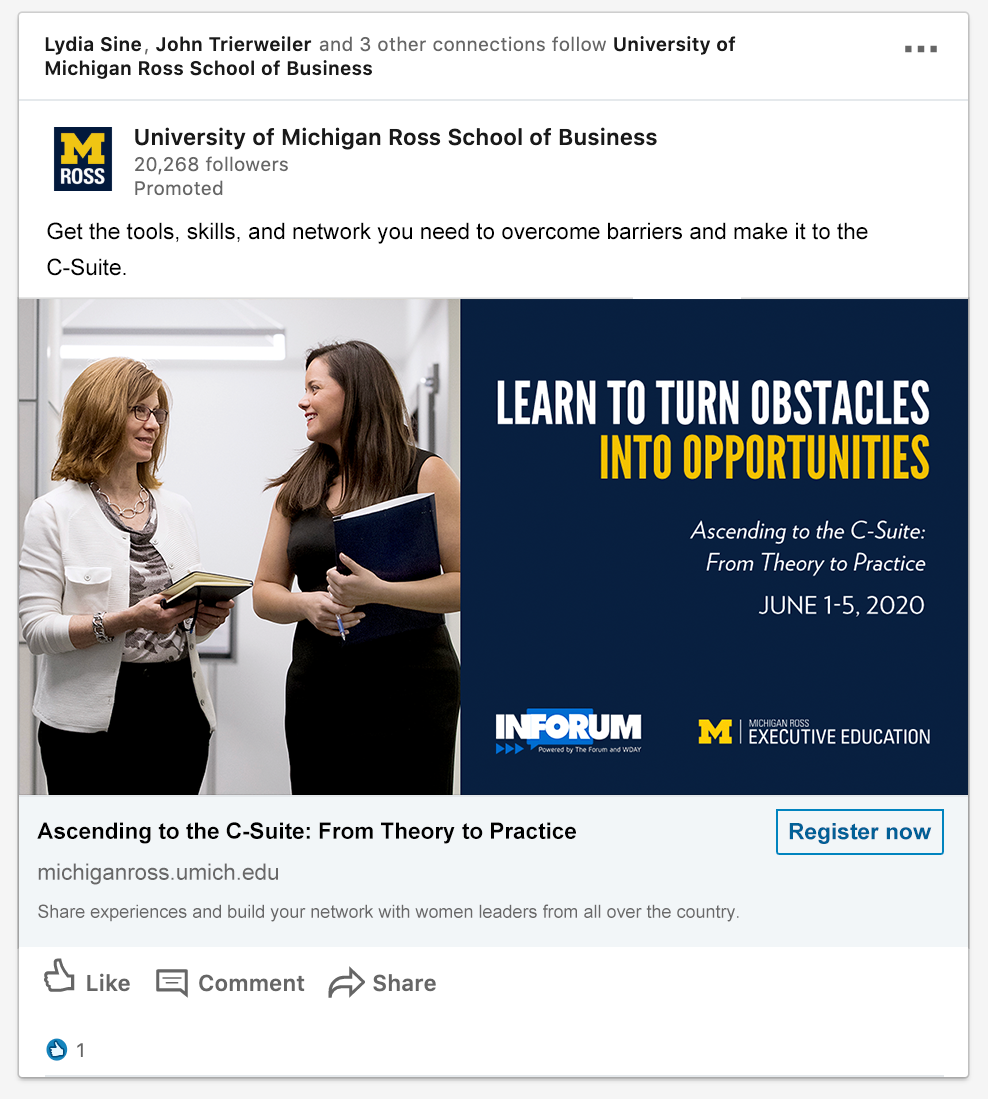Open the Ascending to the C-Suite headline
The image size is (988, 1099).
point(307,831)
